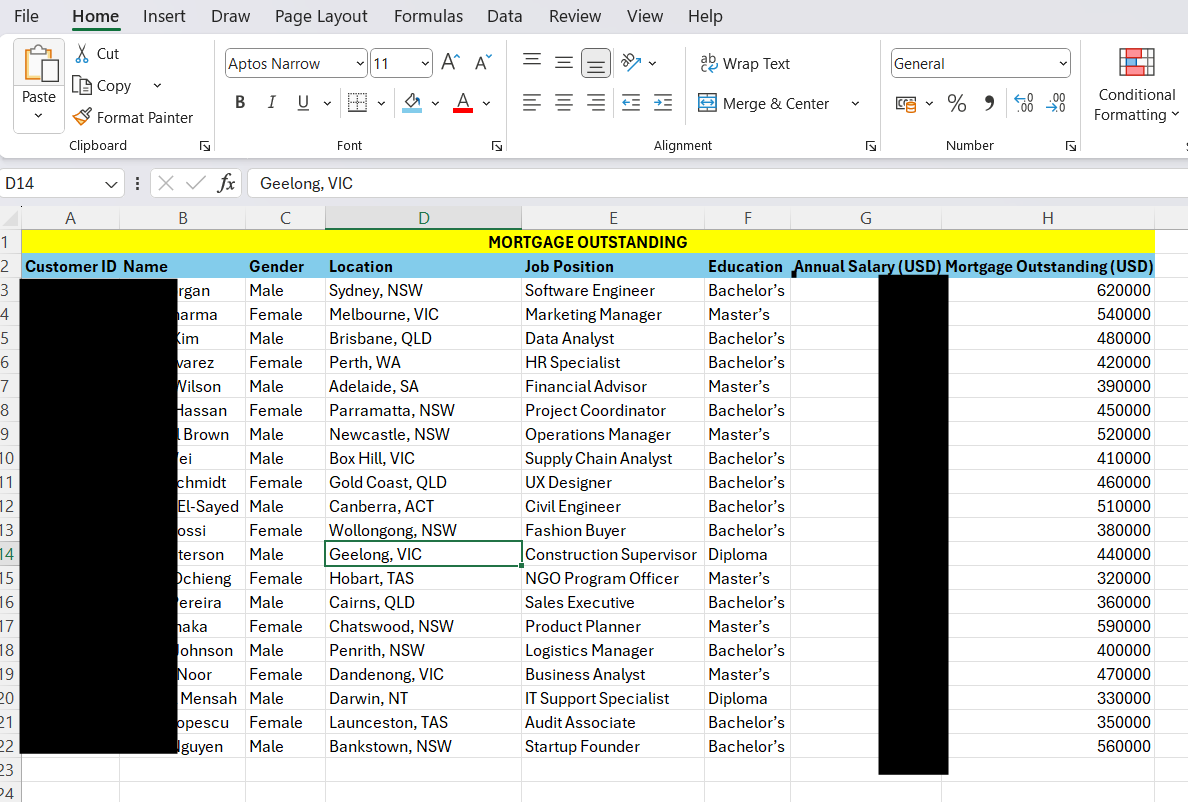
Task: Expand Copy options dropdown arrow
Action: pyautogui.click(x=158, y=86)
